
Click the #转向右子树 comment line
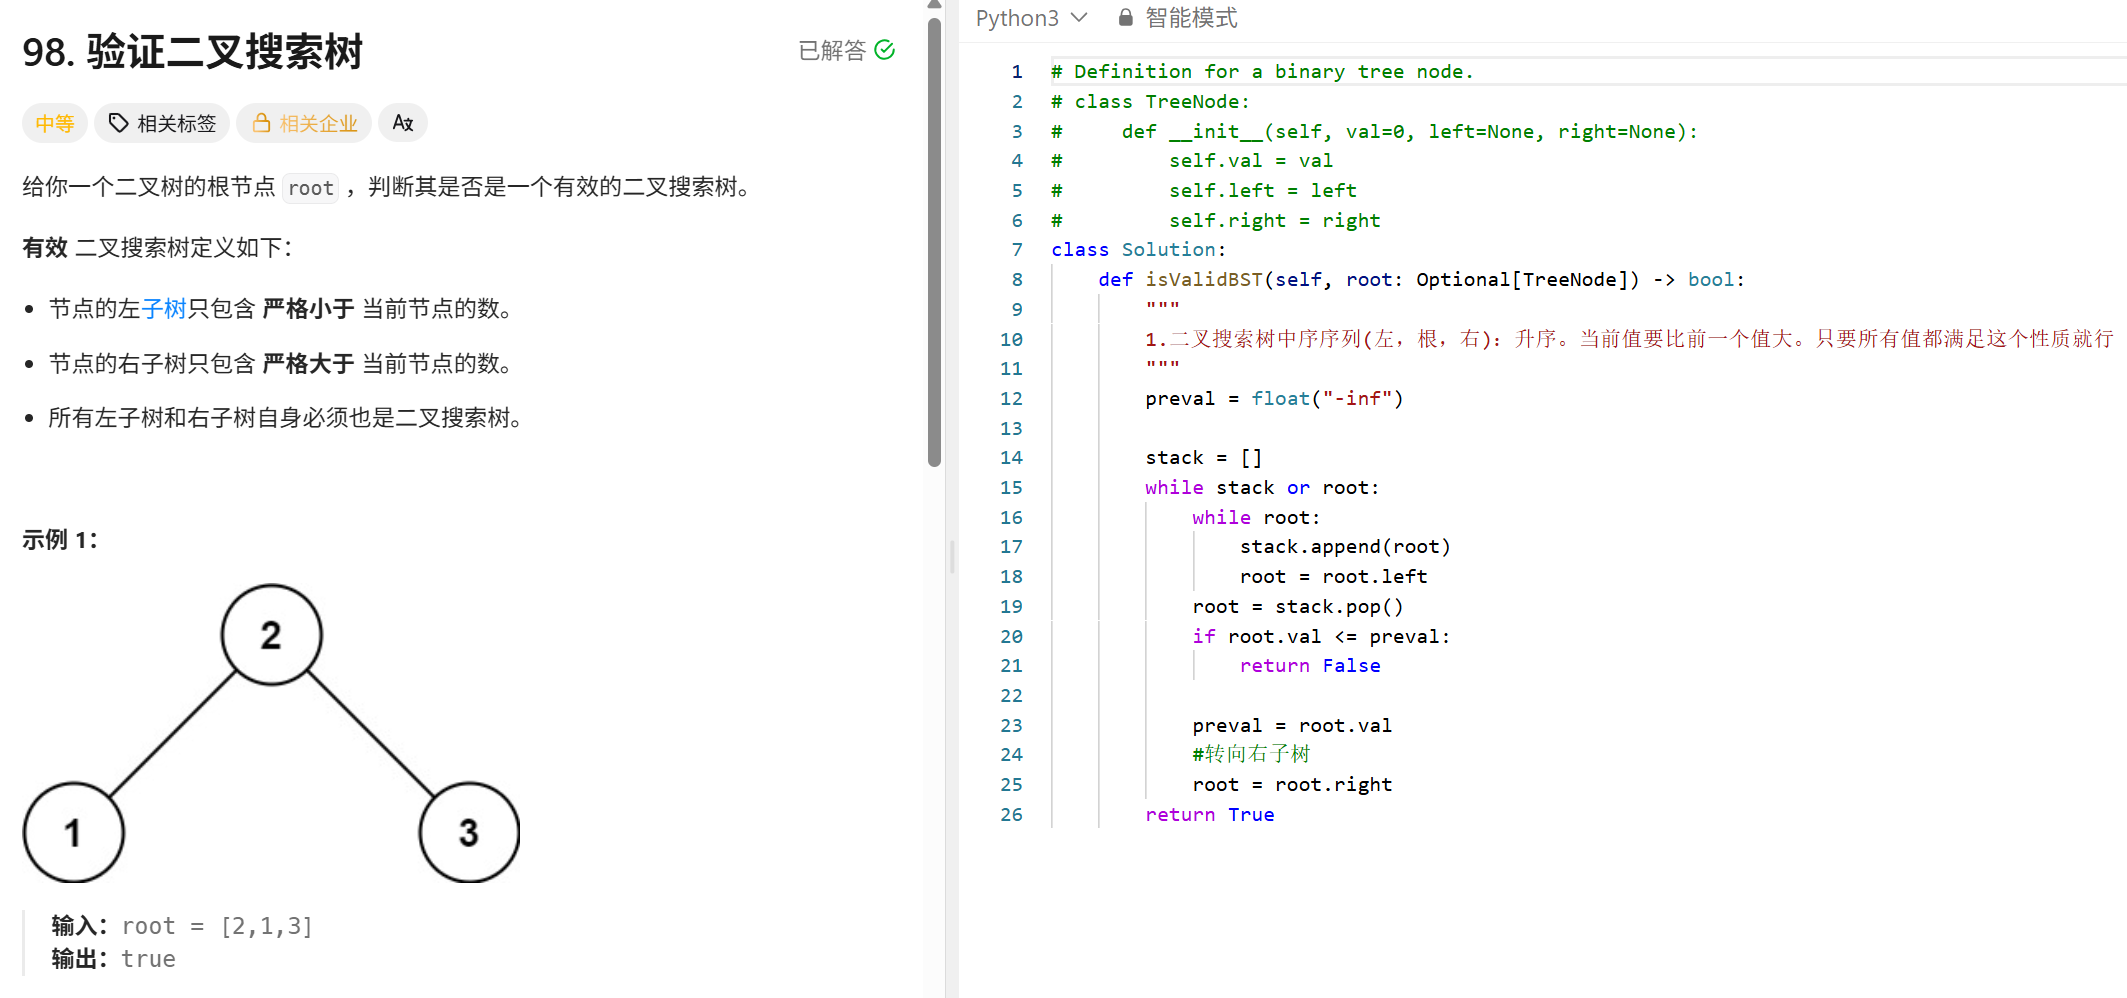click(1251, 755)
